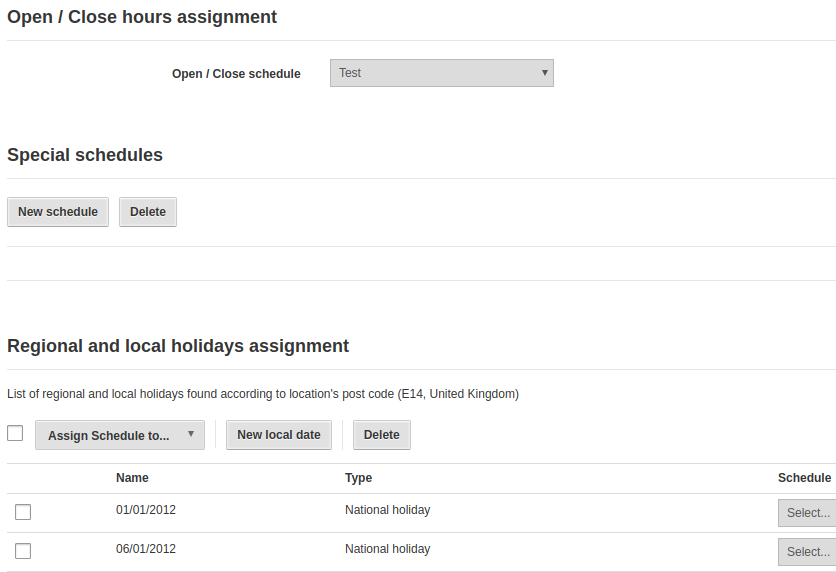Delete the selected holidays via toolbar Delete
The width and height of the screenshot is (836, 572).
pyautogui.click(x=382, y=435)
